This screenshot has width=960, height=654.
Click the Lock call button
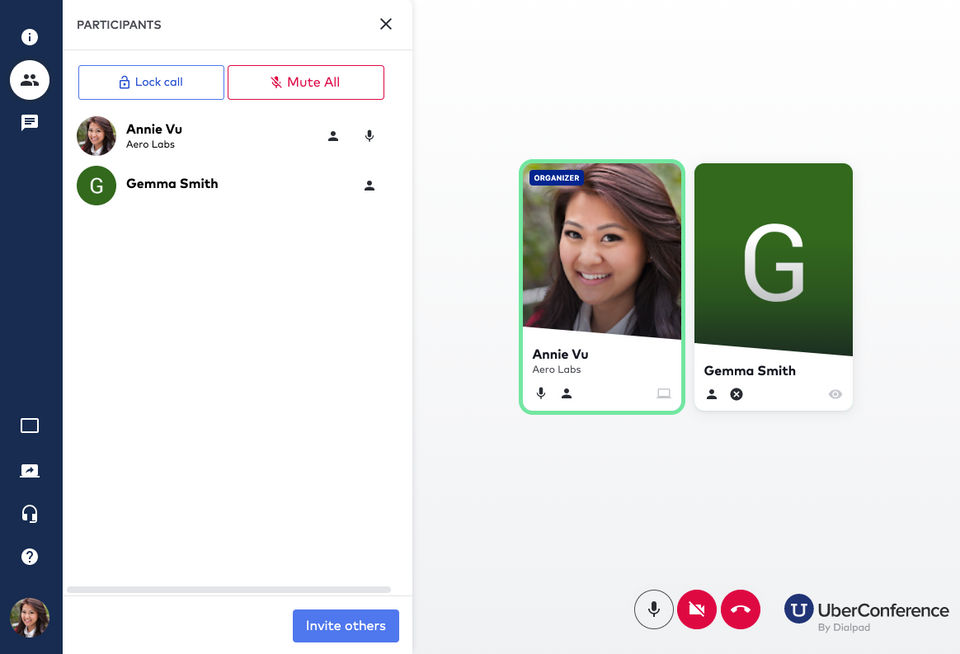151,82
